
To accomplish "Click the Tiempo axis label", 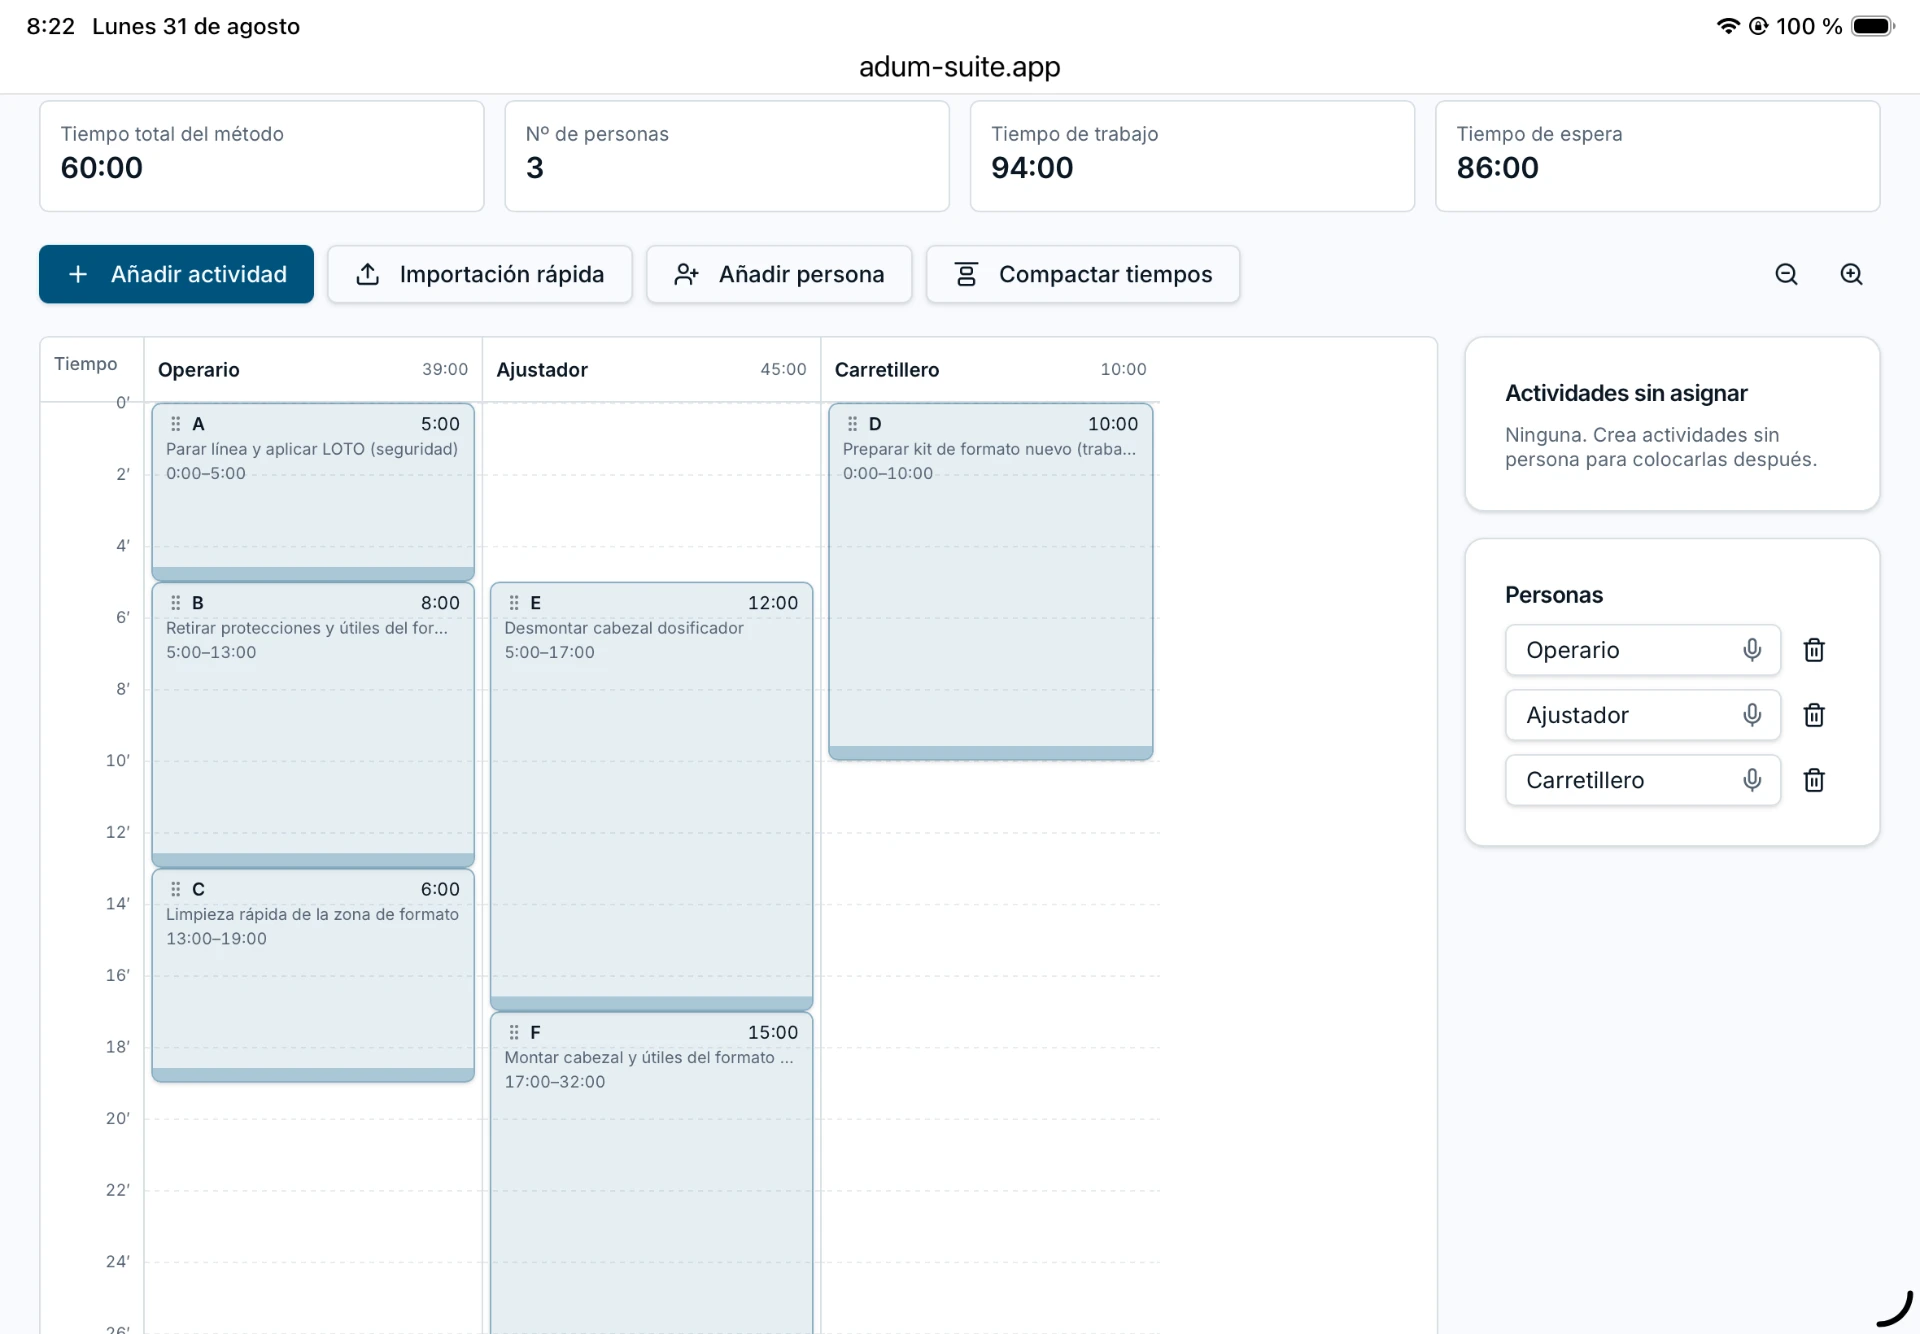I will (x=86, y=364).
